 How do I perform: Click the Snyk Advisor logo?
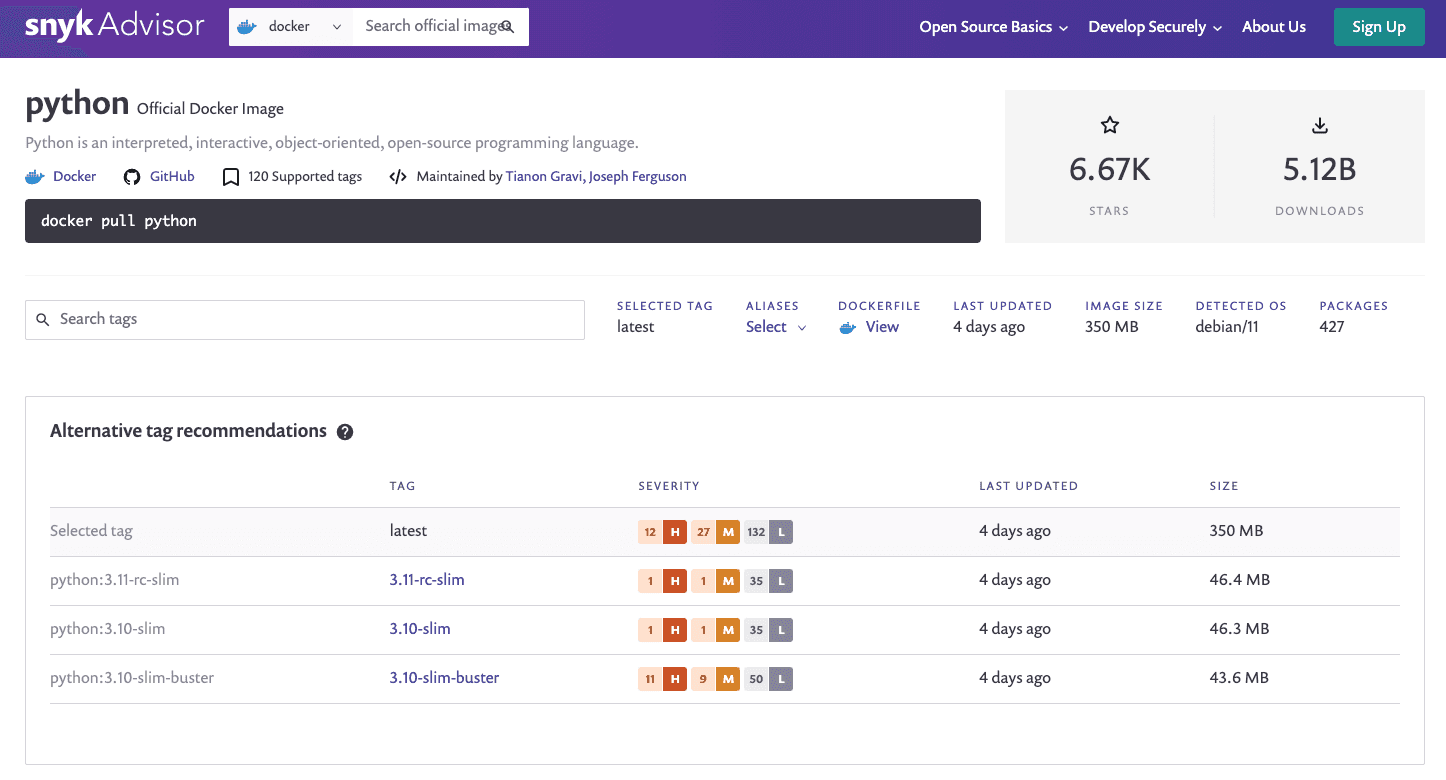click(x=114, y=27)
